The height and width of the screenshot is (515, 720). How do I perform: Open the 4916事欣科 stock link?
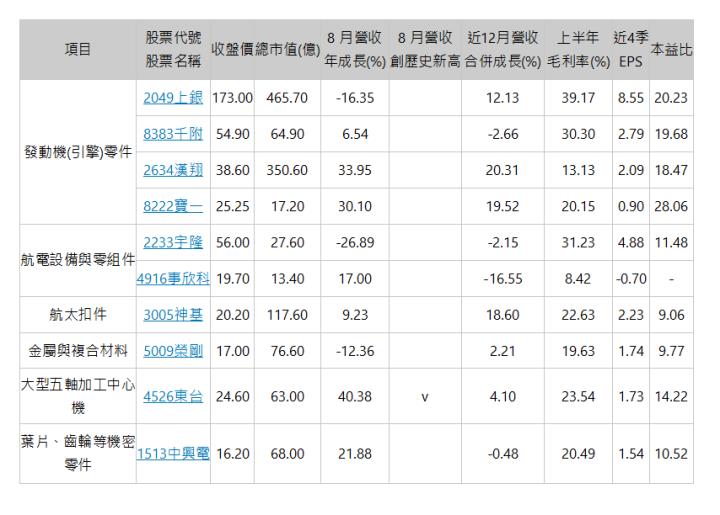click(173, 279)
